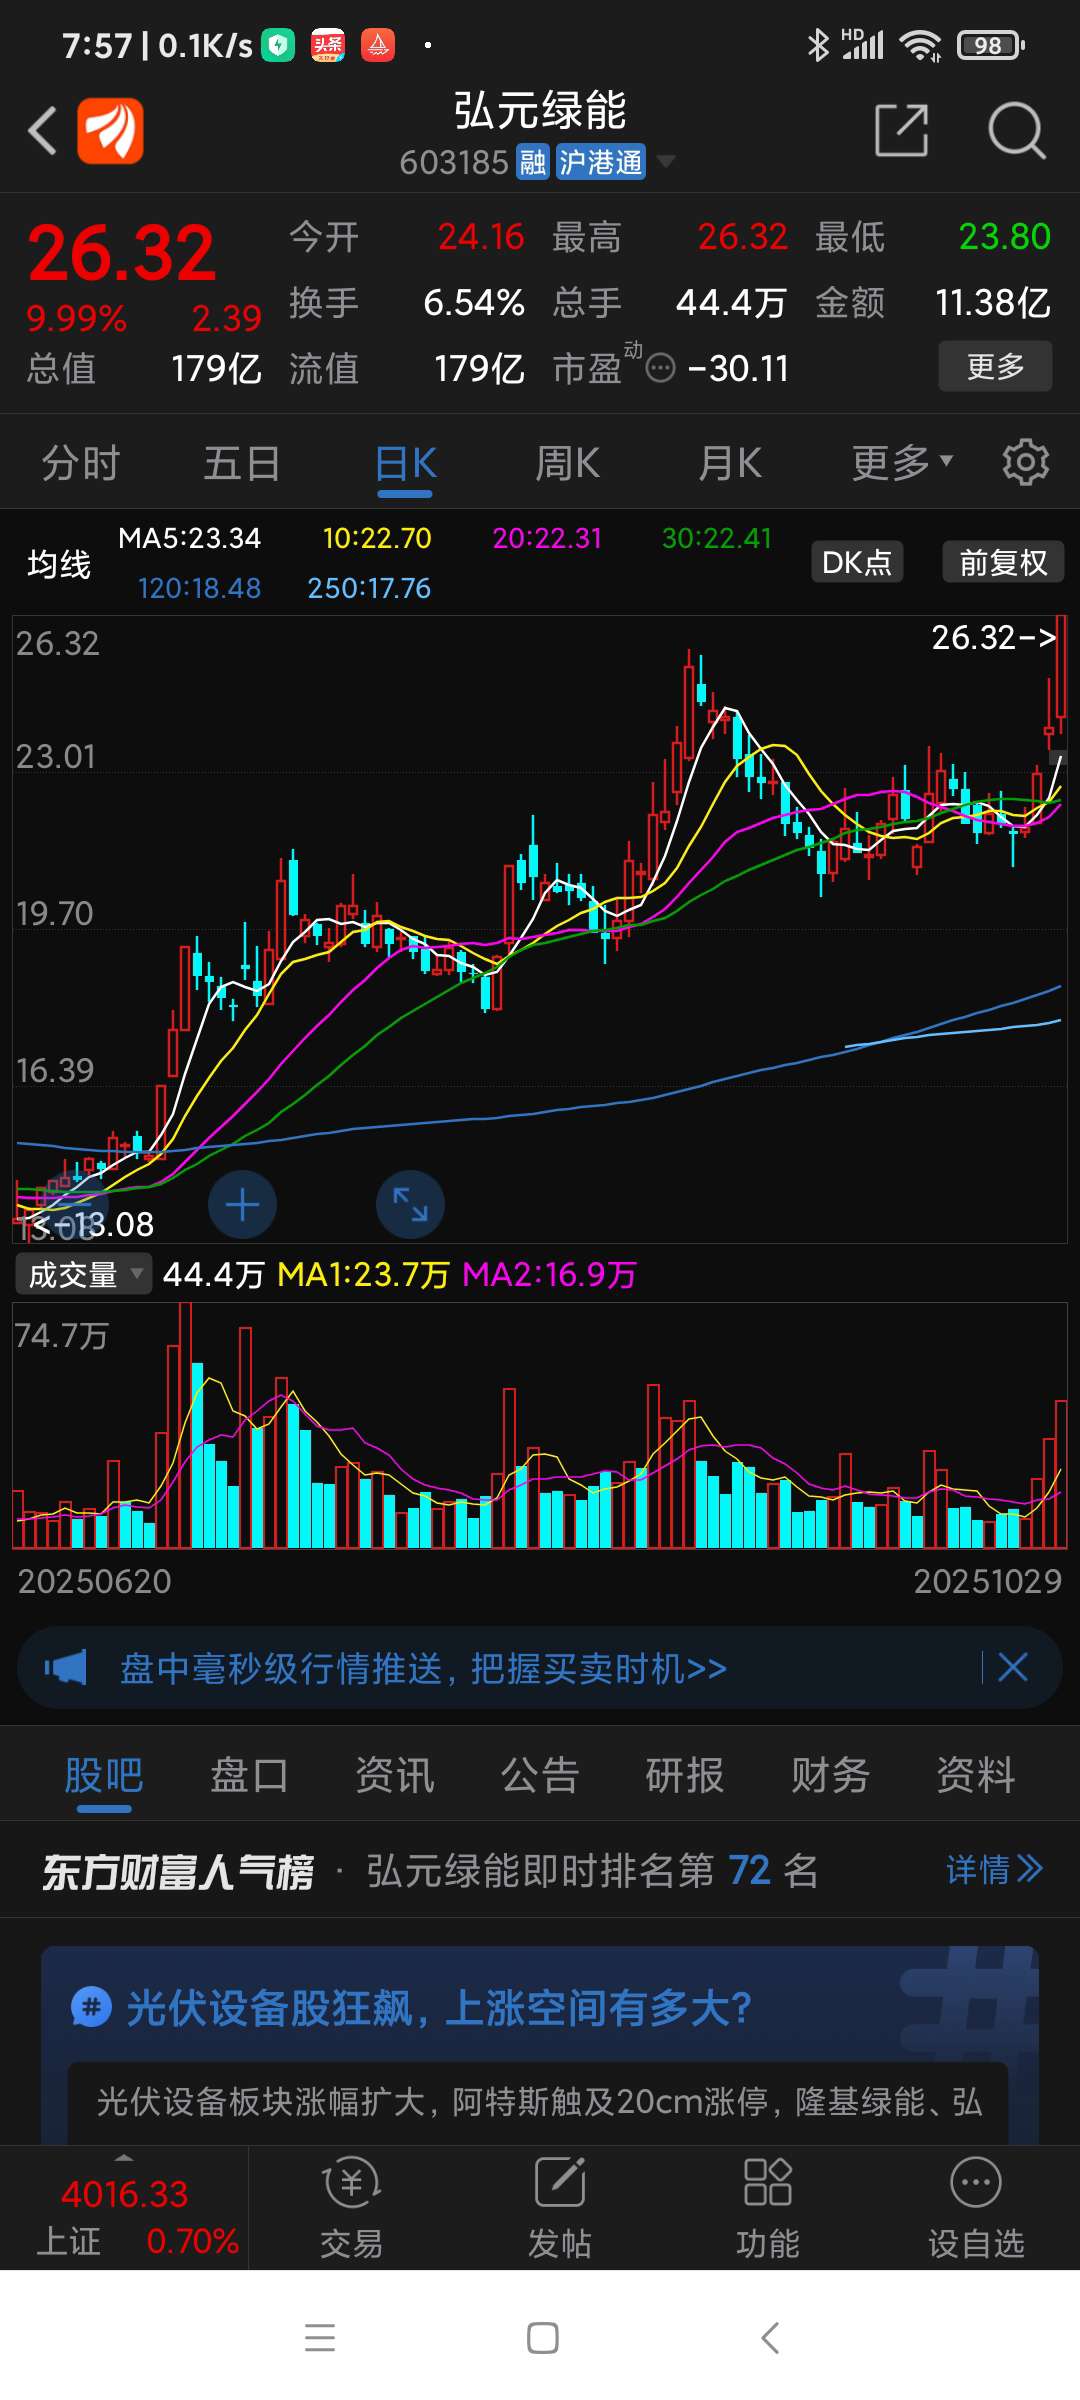The height and width of the screenshot is (2400, 1080).
Task: Tap the 融 margin trading badge
Action: [533, 162]
